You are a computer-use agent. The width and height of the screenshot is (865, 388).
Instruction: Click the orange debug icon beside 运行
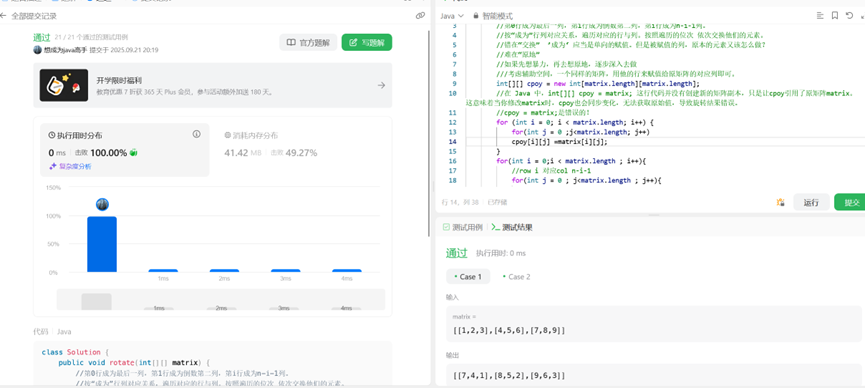click(x=781, y=203)
